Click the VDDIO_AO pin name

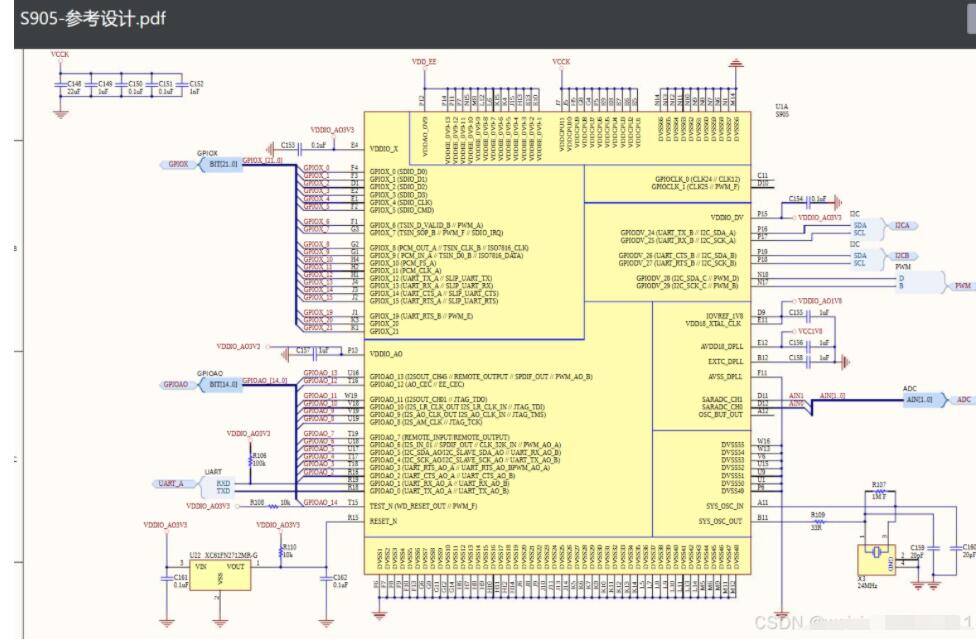386,354
